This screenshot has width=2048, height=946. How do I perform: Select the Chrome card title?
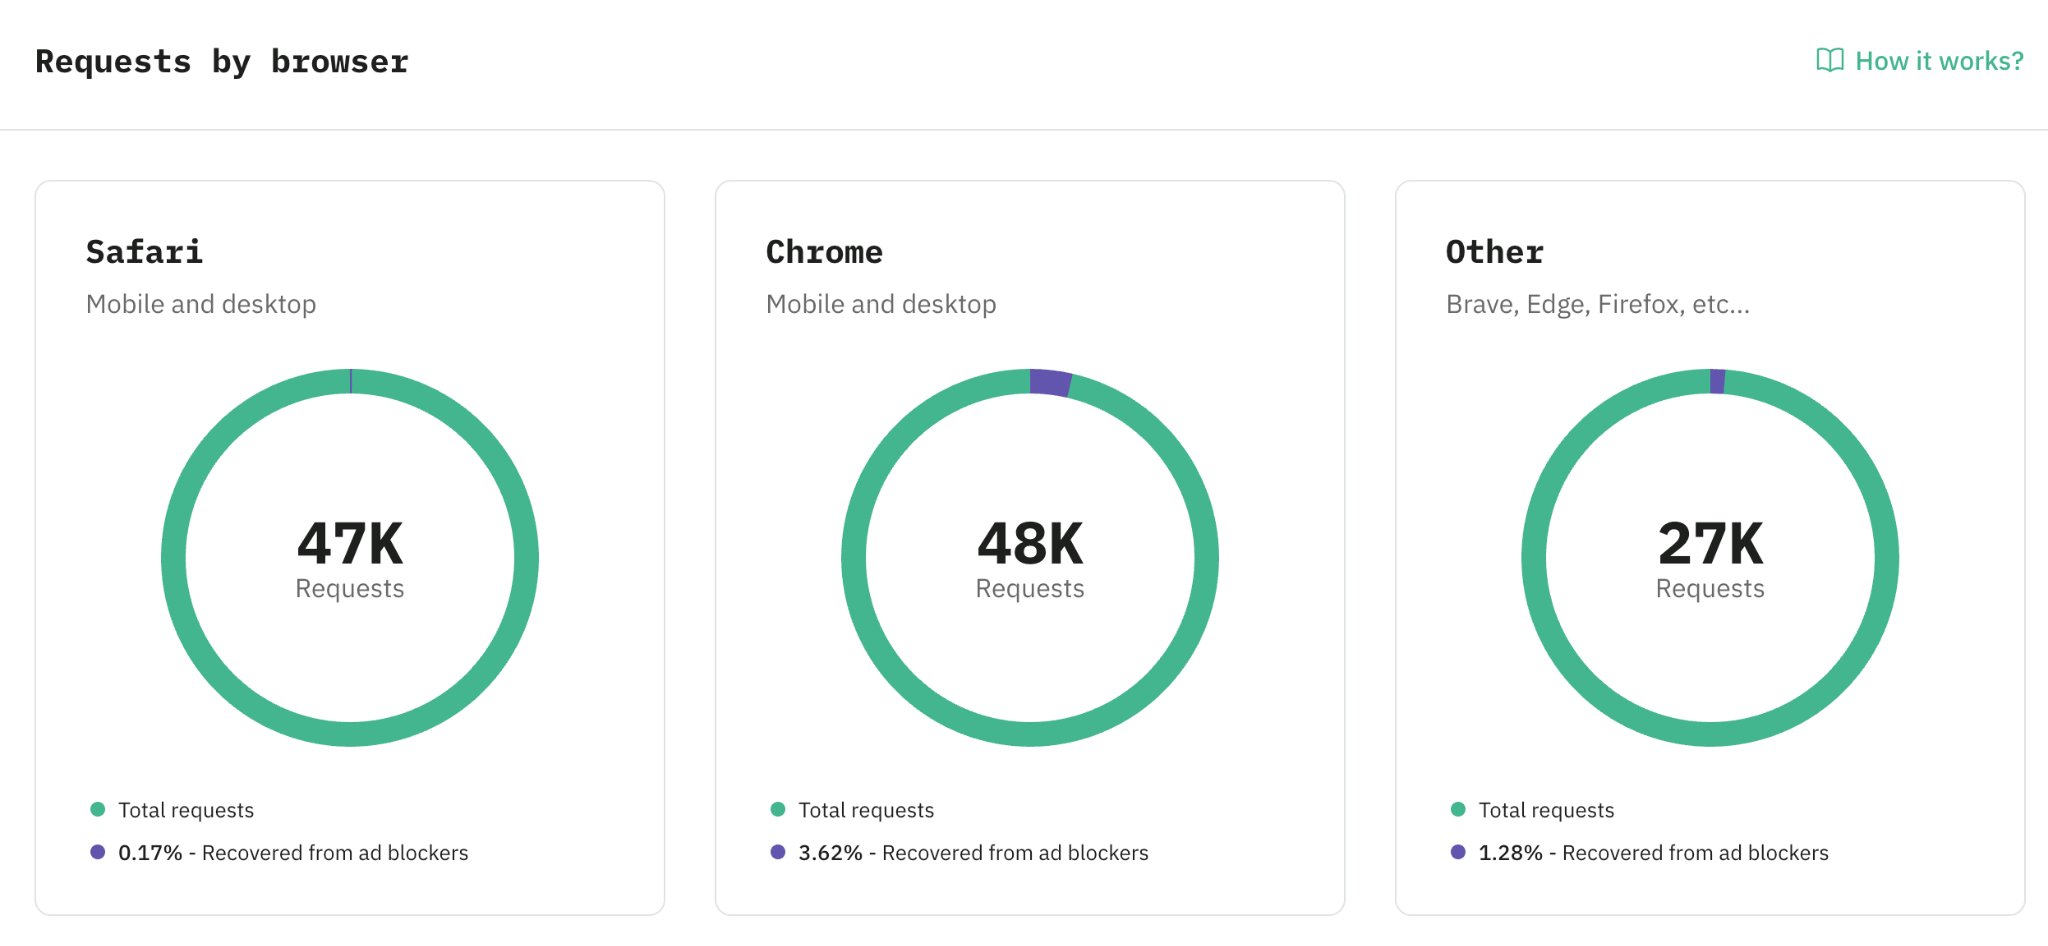tap(824, 252)
